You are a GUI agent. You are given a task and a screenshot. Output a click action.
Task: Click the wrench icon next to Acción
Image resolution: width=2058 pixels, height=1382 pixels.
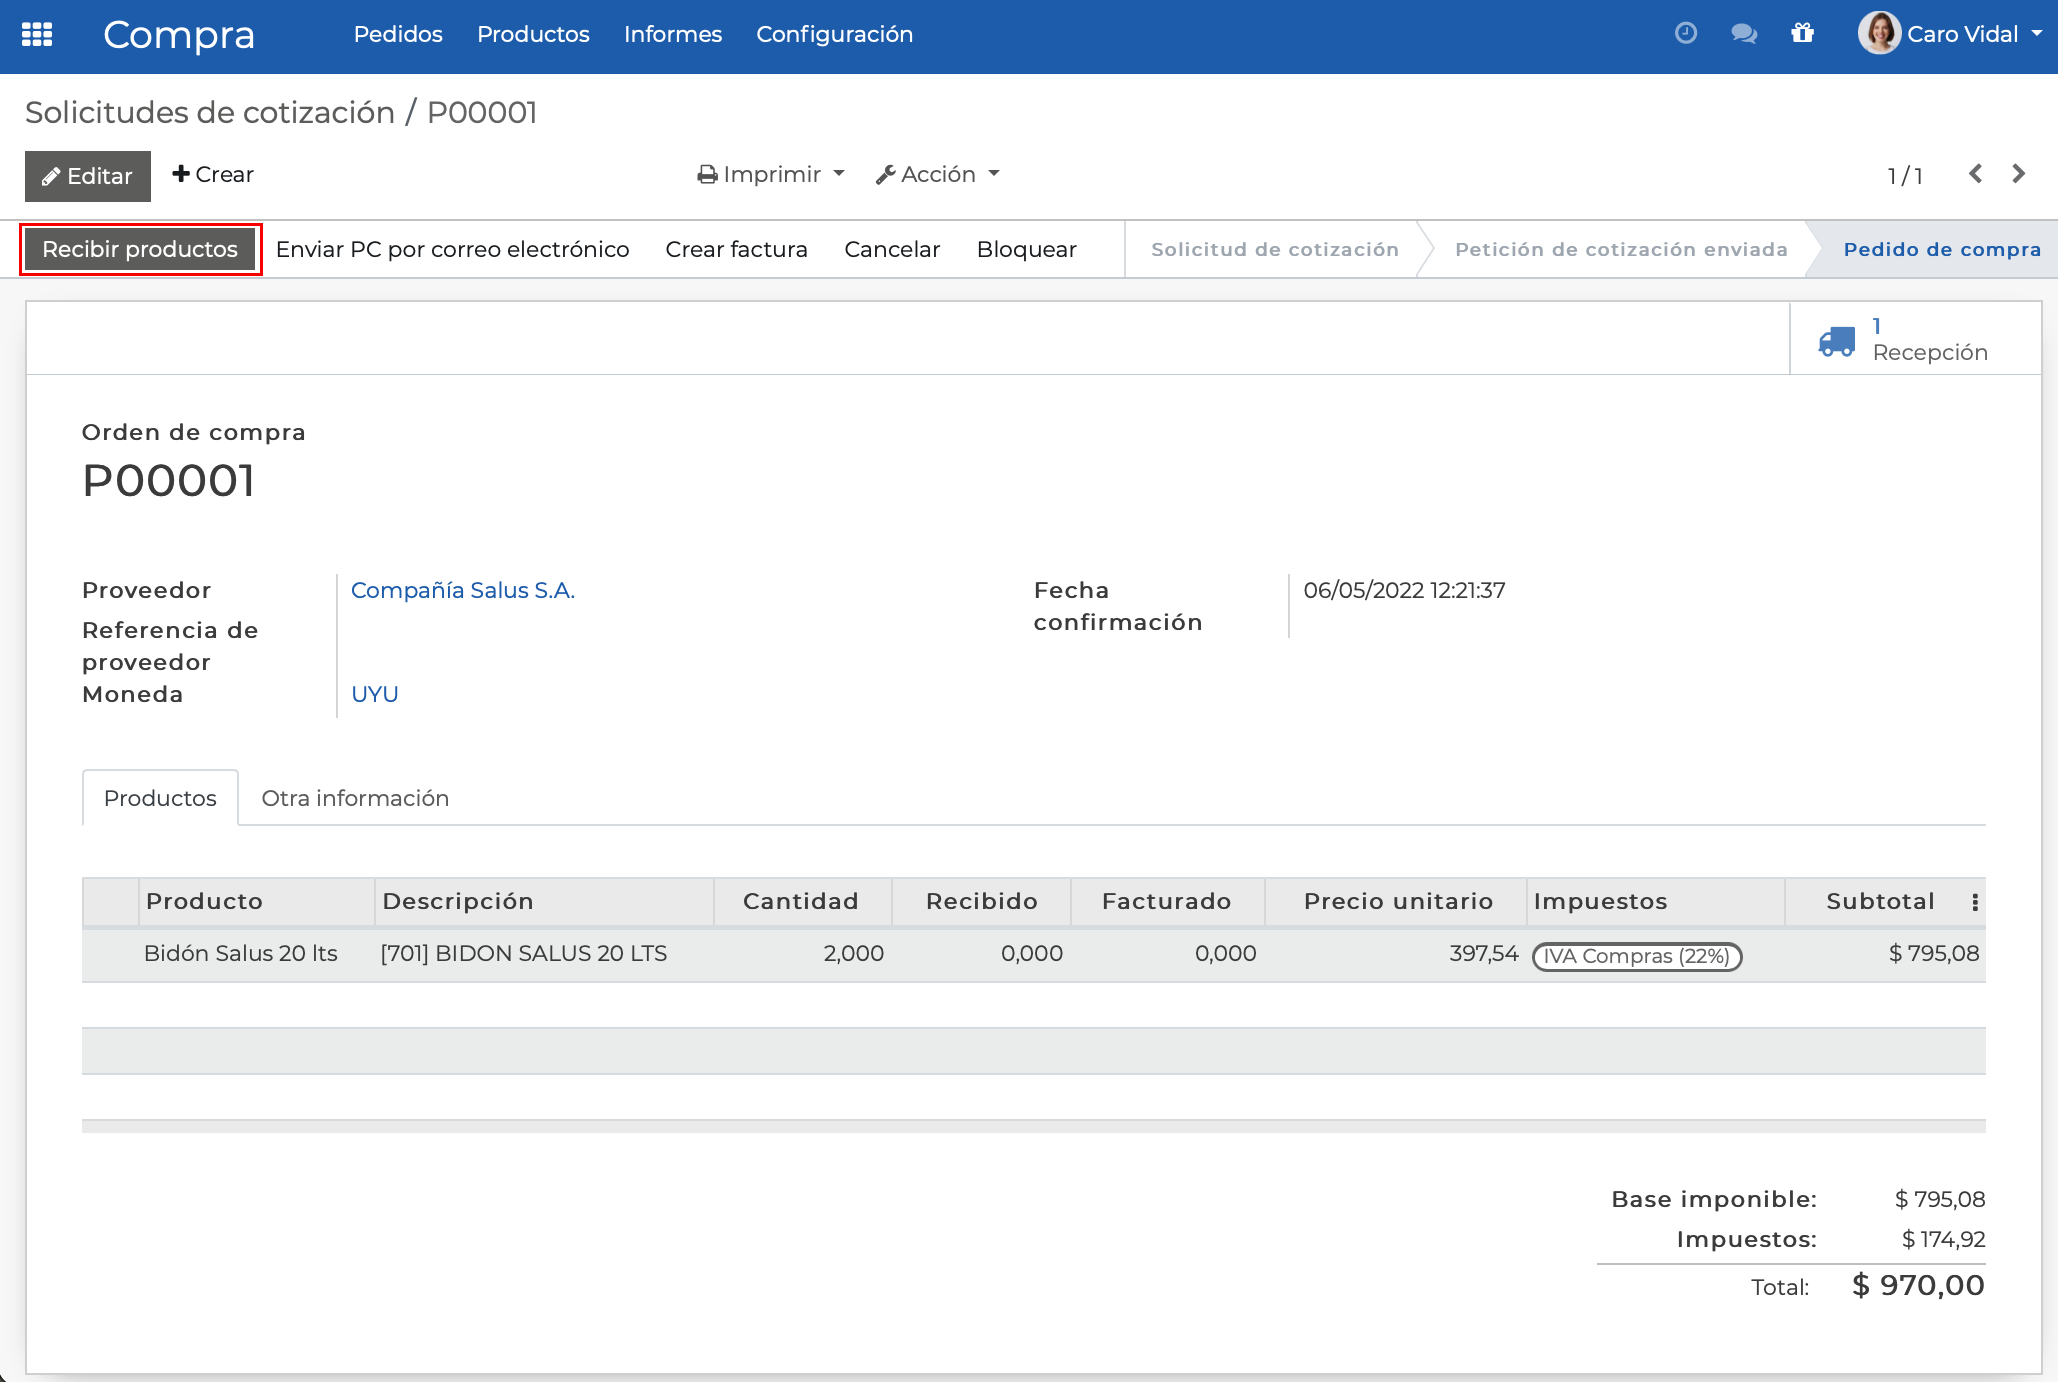click(x=884, y=173)
